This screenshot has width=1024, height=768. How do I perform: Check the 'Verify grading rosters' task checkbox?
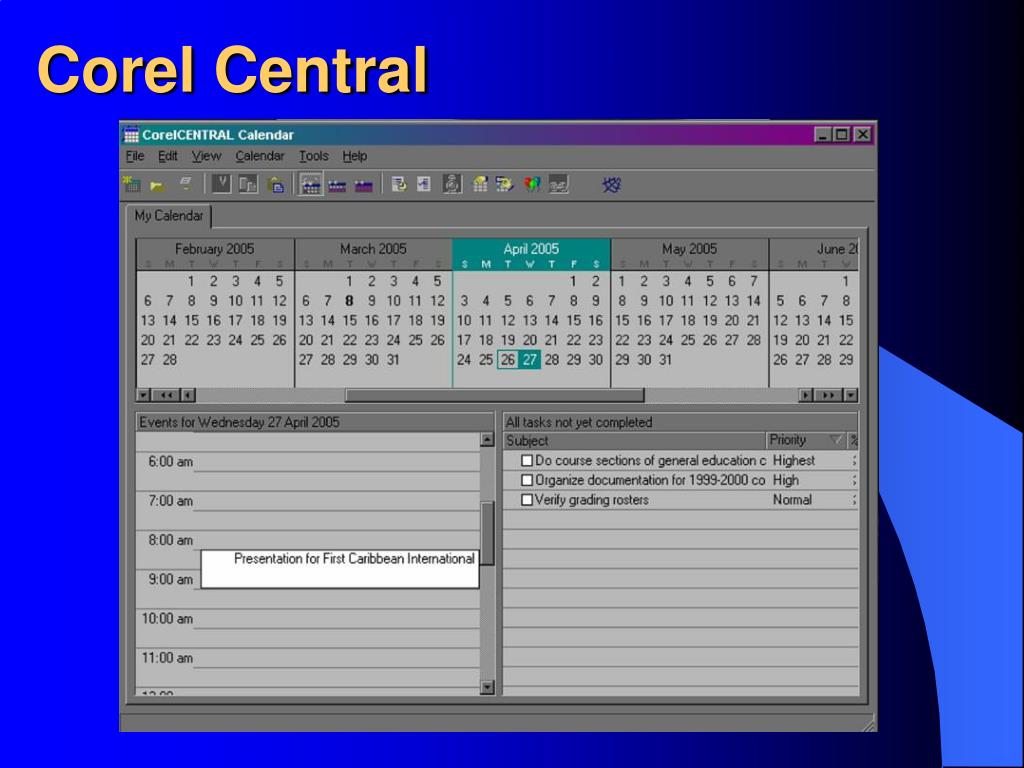(527, 500)
